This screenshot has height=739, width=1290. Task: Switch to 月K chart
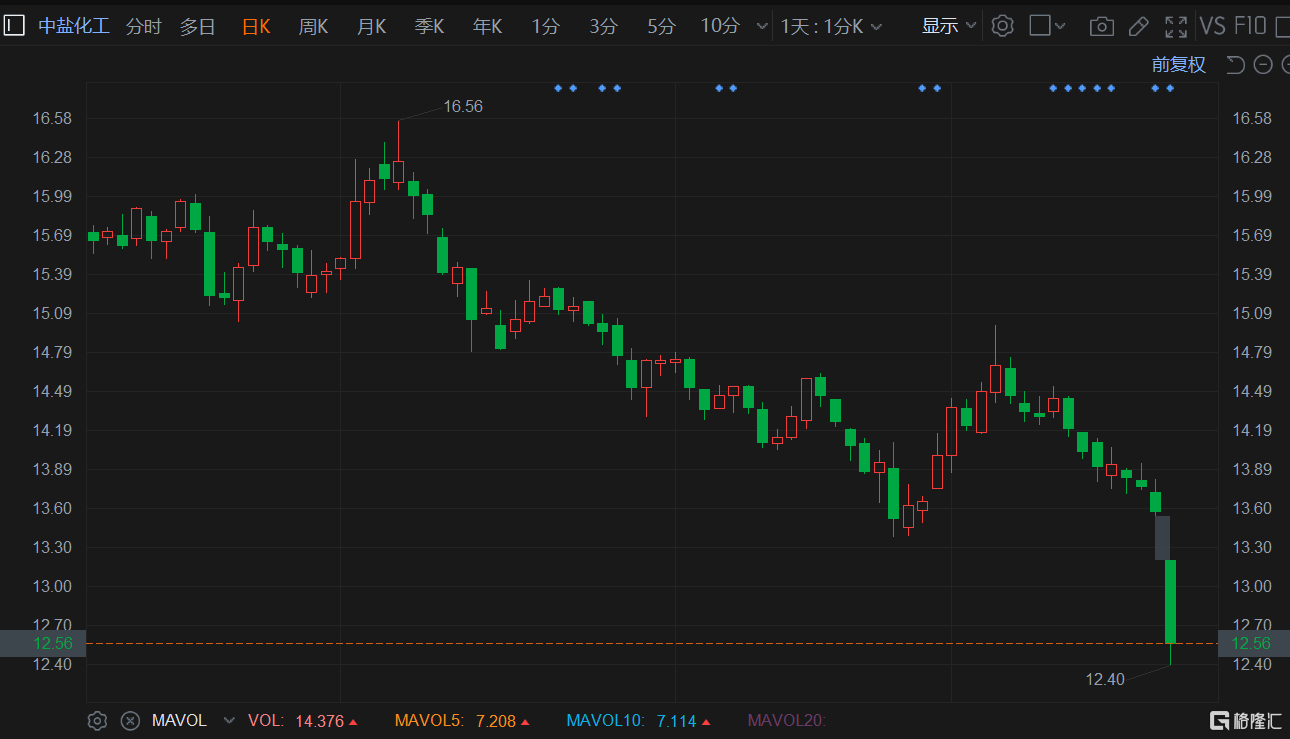point(371,27)
